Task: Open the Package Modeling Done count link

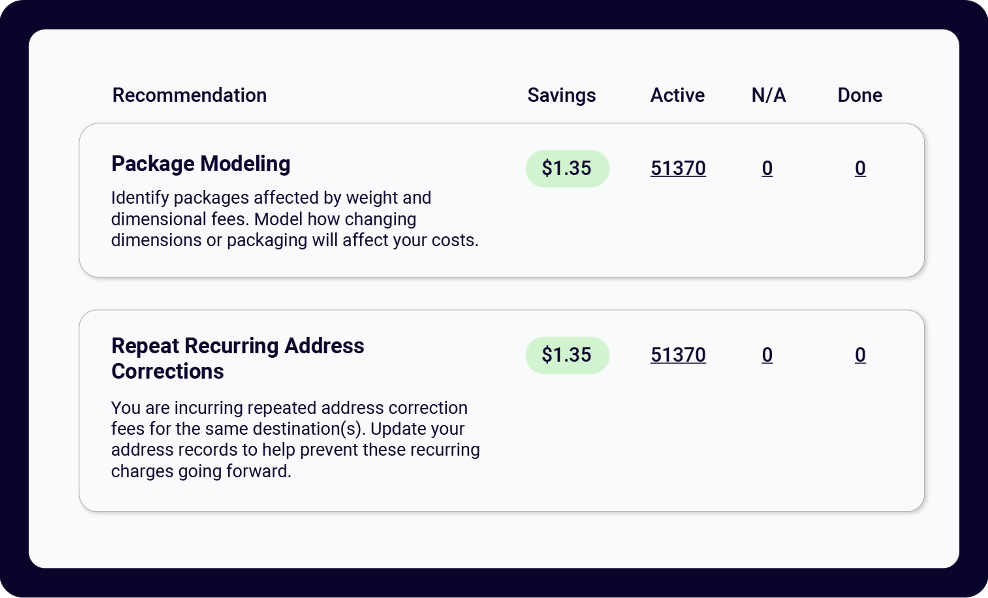Action: (x=860, y=169)
